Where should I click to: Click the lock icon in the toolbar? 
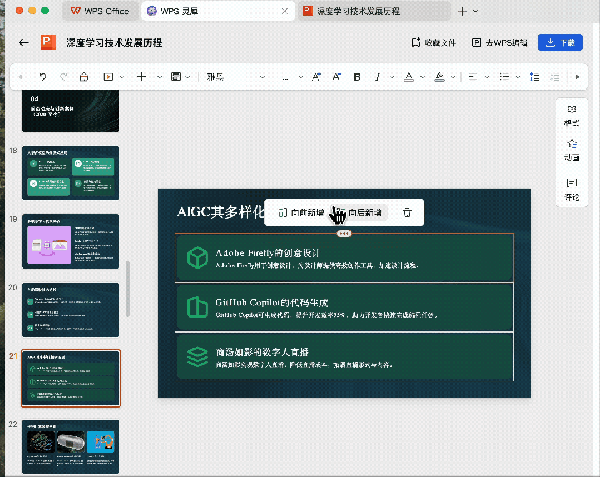click(x=84, y=77)
